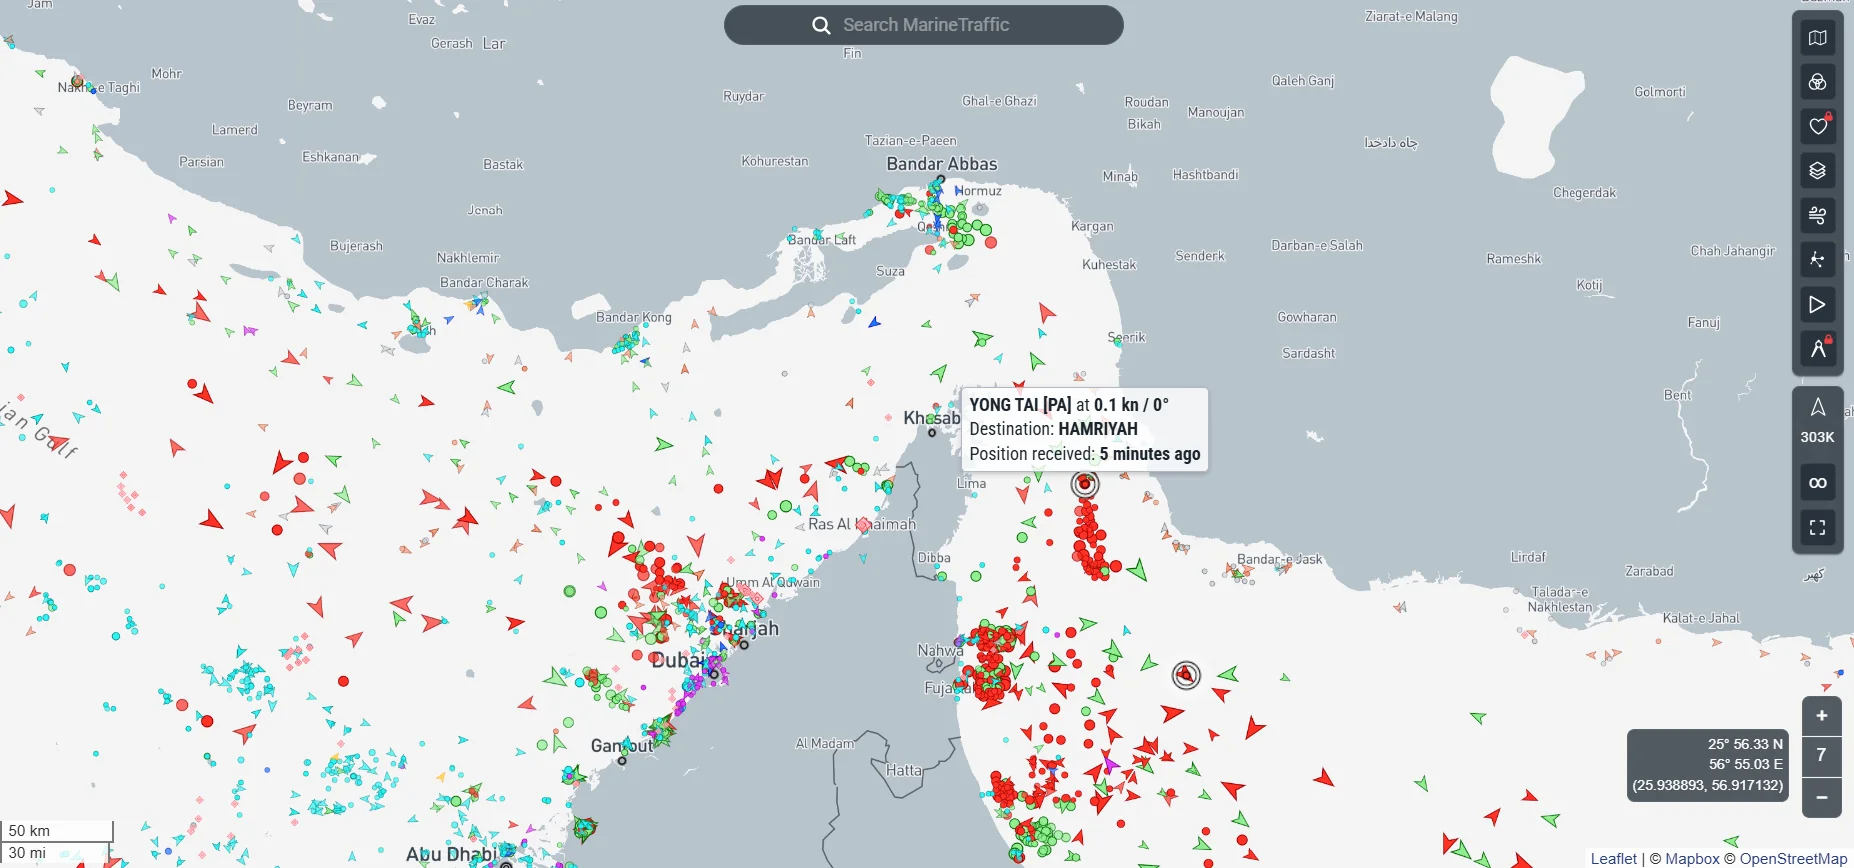Toggle the 303K vessels arrow button
The height and width of the screenshot is (868, 1854).
pyautogui.click(x=1817, y=420)
